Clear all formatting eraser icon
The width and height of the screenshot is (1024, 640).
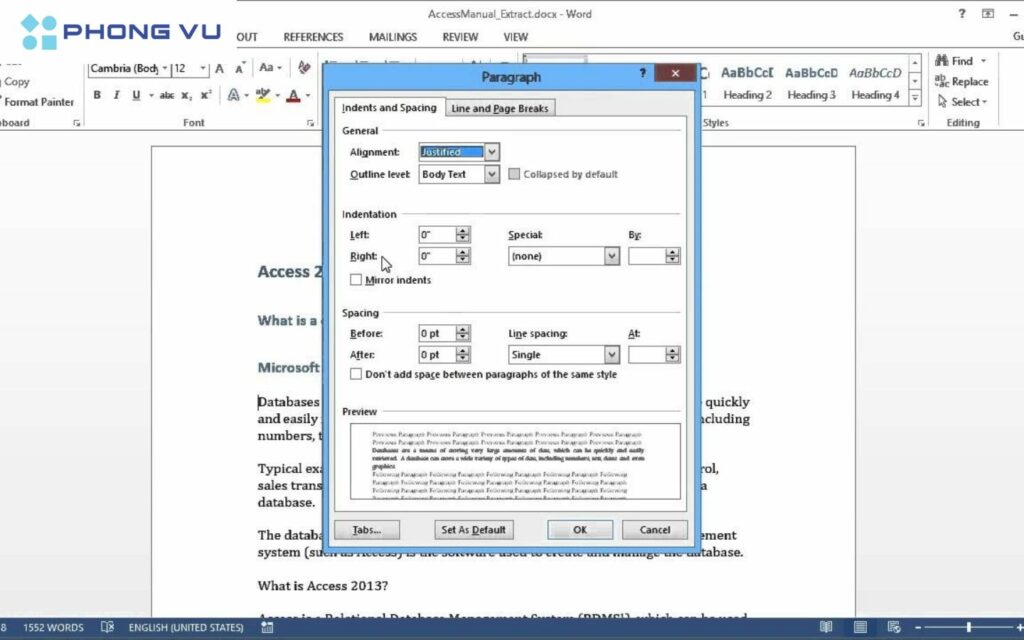pos(304,67)
